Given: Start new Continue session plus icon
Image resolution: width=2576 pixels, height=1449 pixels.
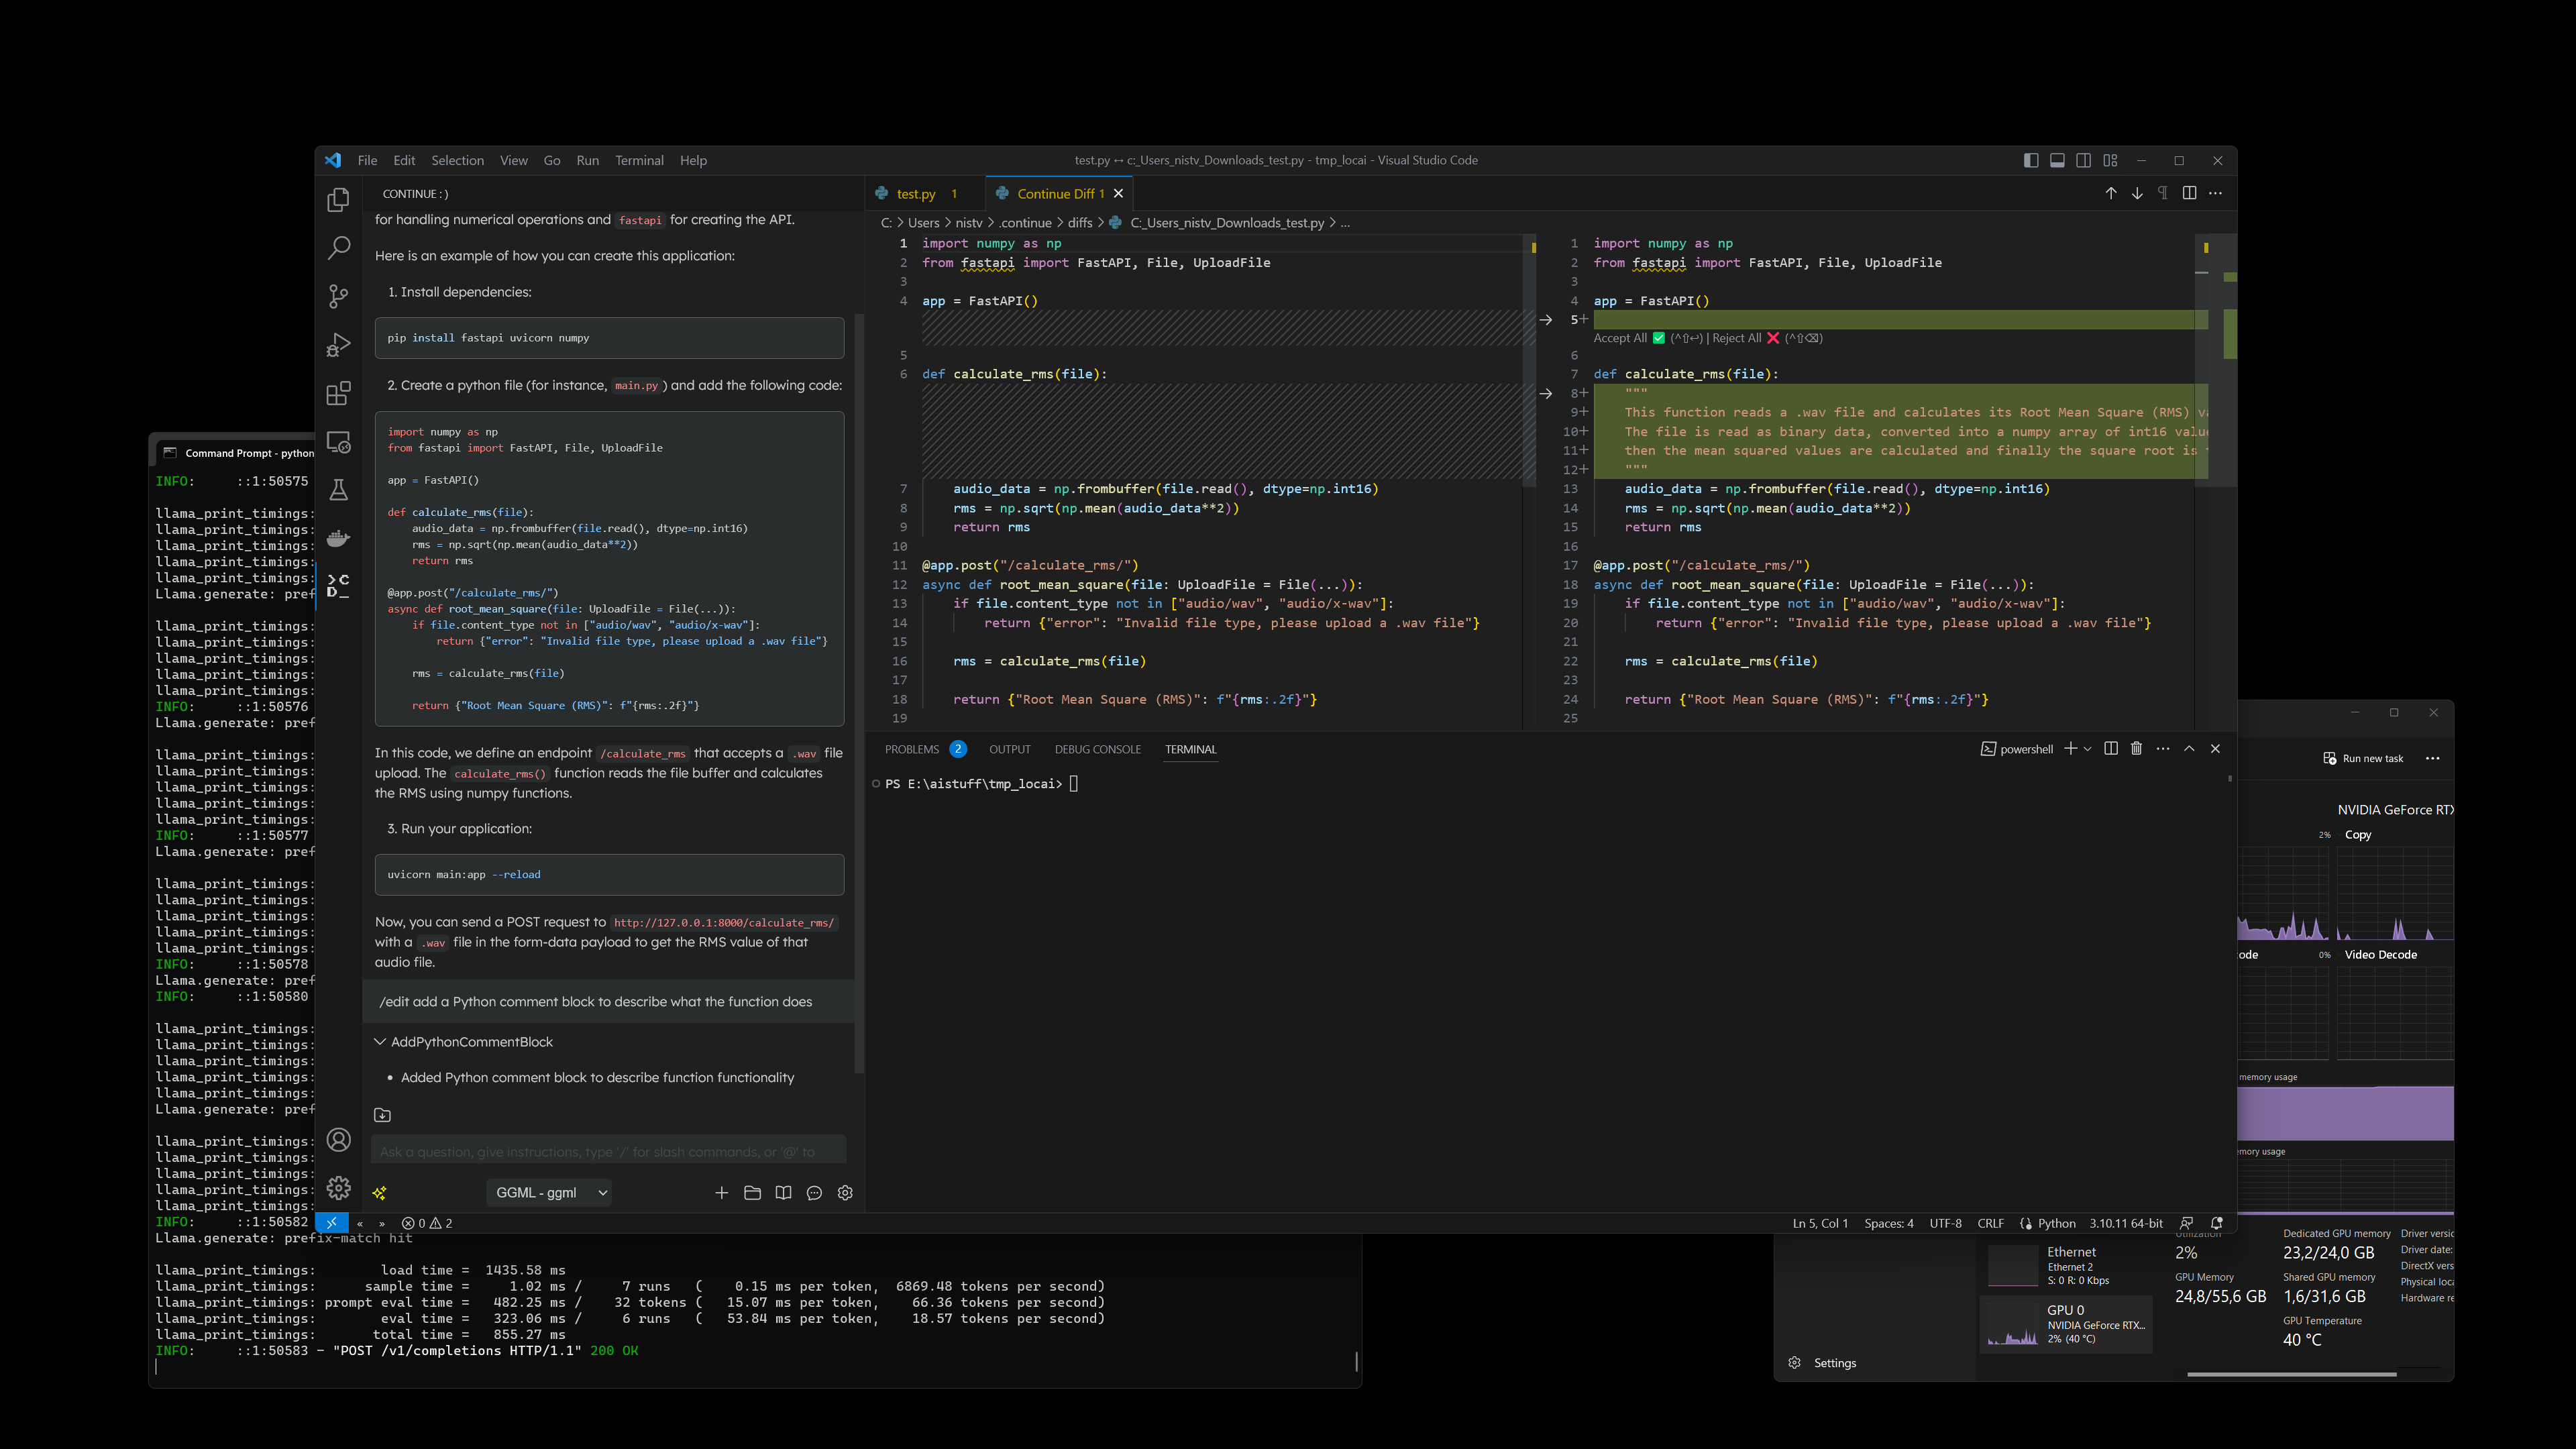Looking at the screenshot, I should click(x=721, y=1192).
